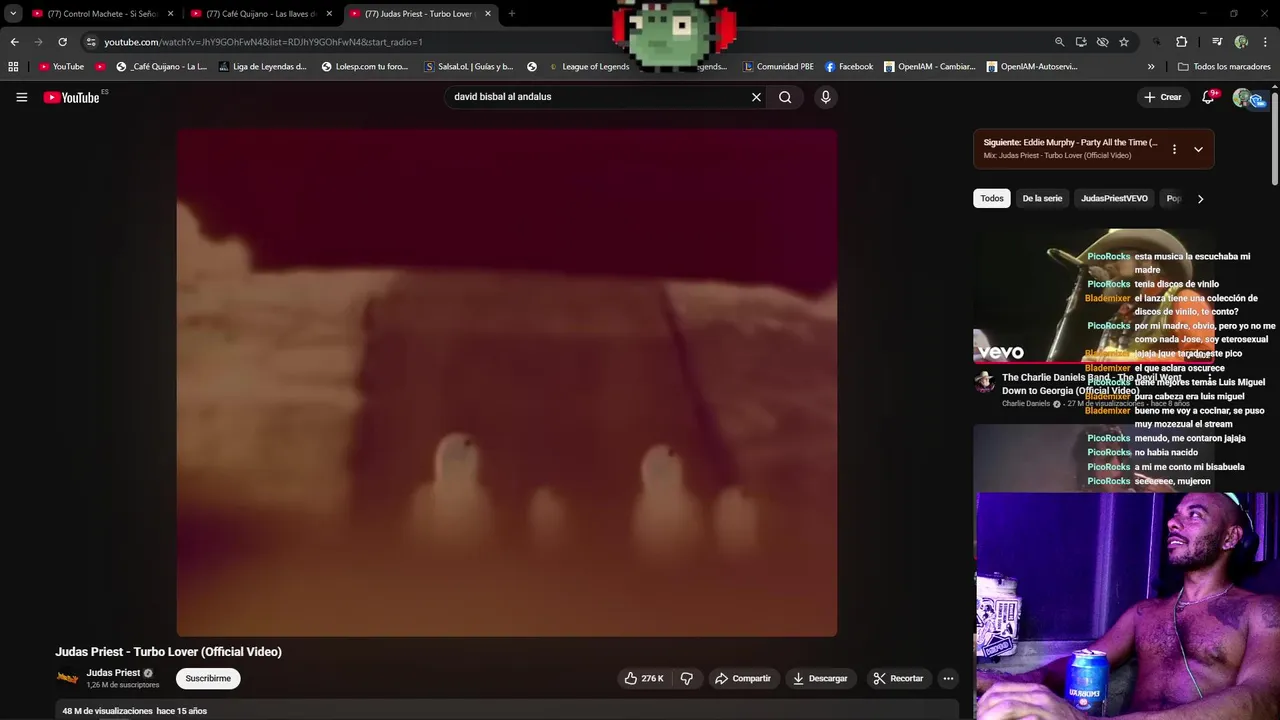
Task: Open the apps grid in bookmarks bar
Action: (x=13, y=67)
